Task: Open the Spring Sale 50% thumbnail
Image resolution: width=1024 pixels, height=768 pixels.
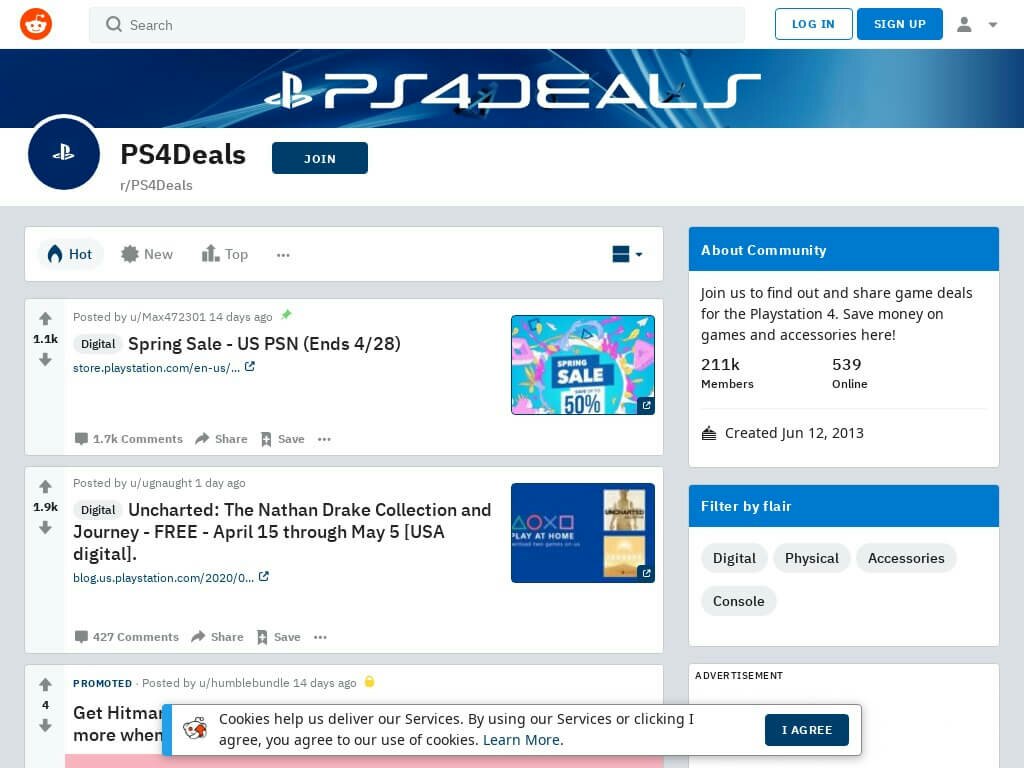Action: click(x=583, y=365)
